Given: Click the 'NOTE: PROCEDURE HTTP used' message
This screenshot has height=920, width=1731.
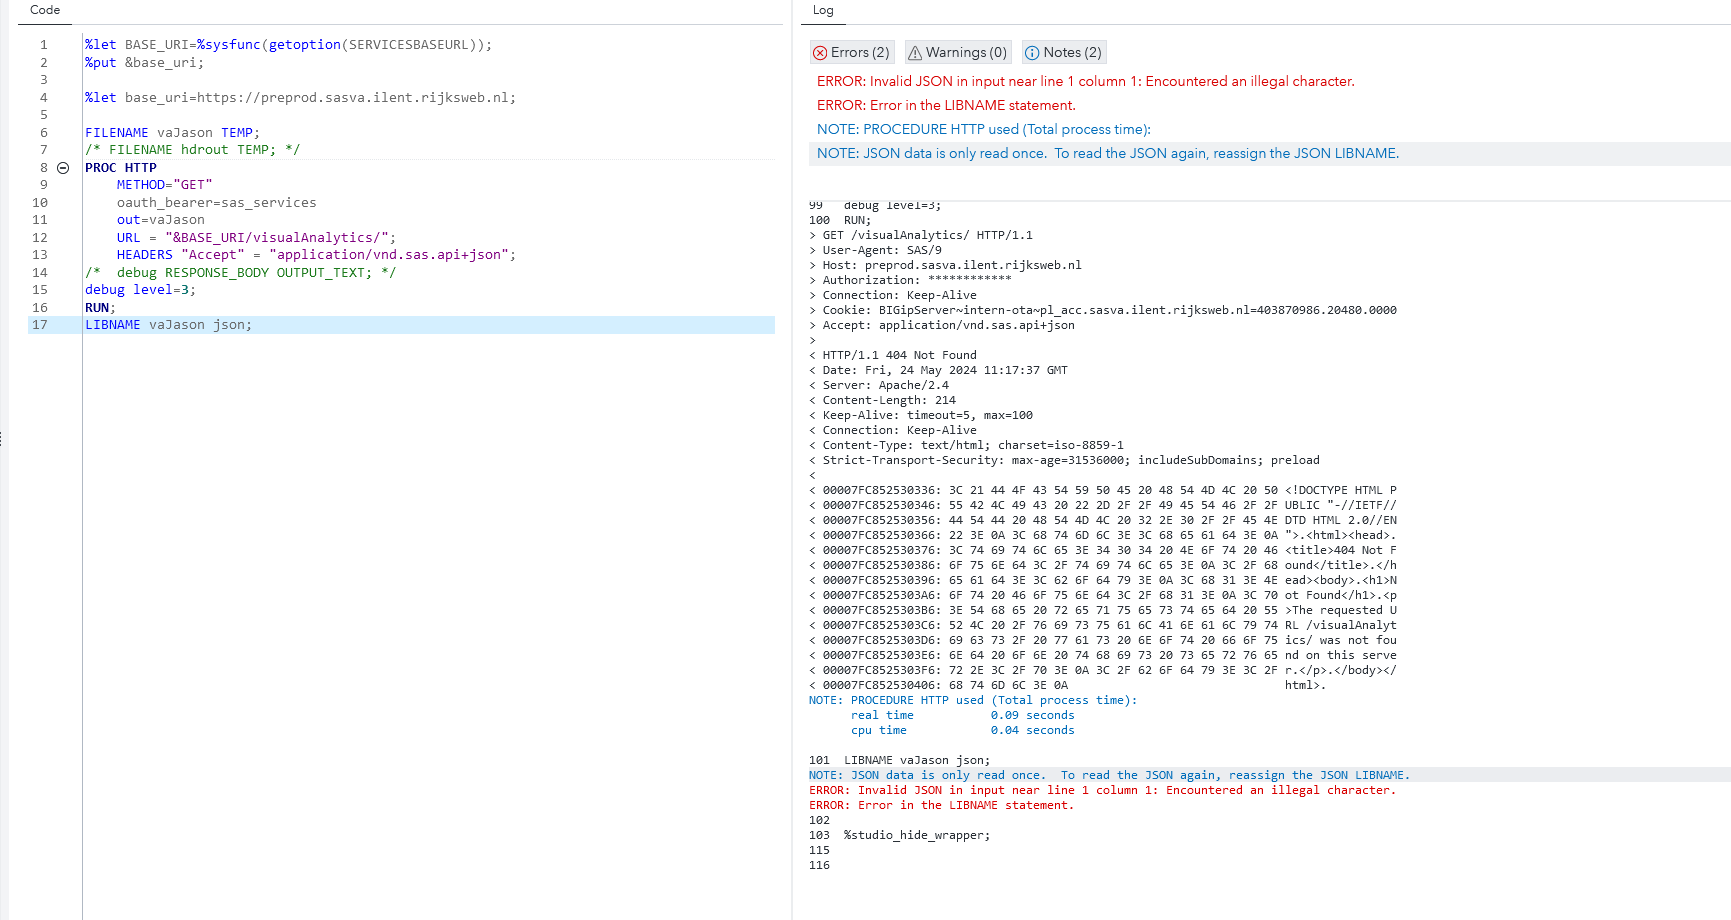Looking at the screenshot, I should pyautogui.click(x=983, y=129).
